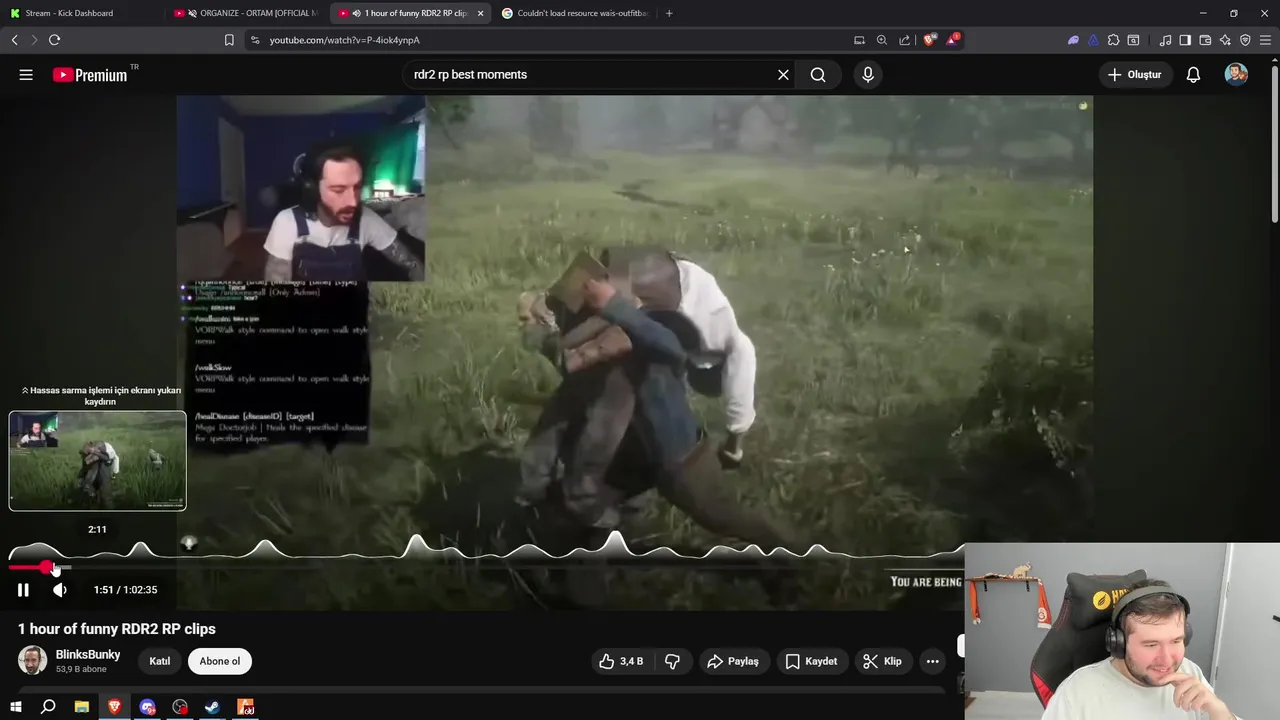1280x720 pixels.
Task: Bookmark this page icon
Action: (x=229, y=40)
